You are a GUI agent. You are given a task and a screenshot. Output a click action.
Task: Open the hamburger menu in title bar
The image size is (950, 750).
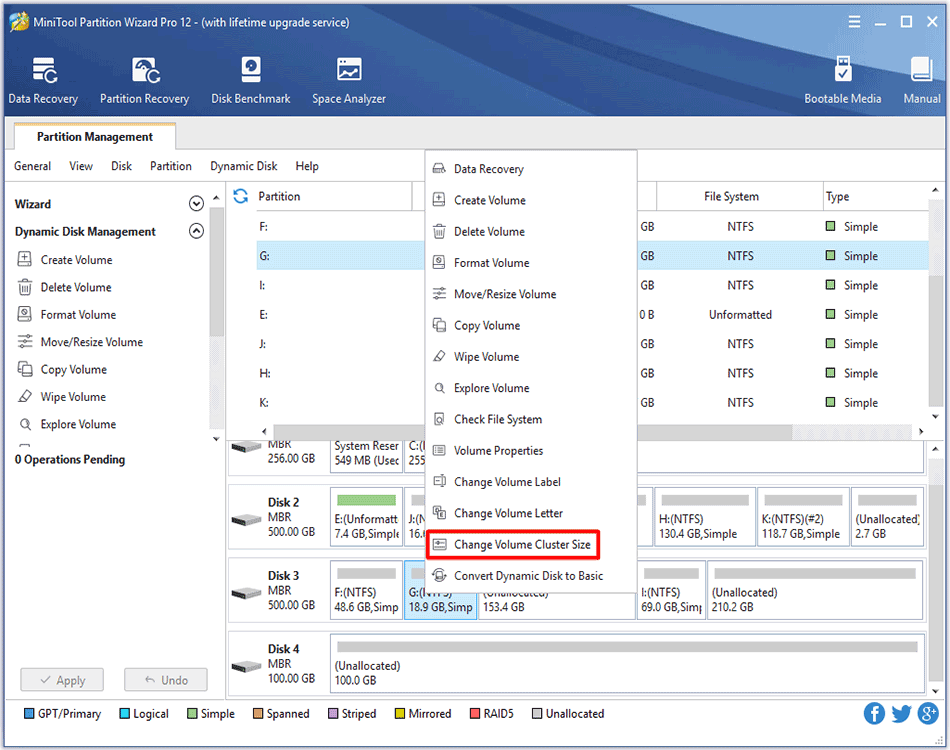click(854, 22)
